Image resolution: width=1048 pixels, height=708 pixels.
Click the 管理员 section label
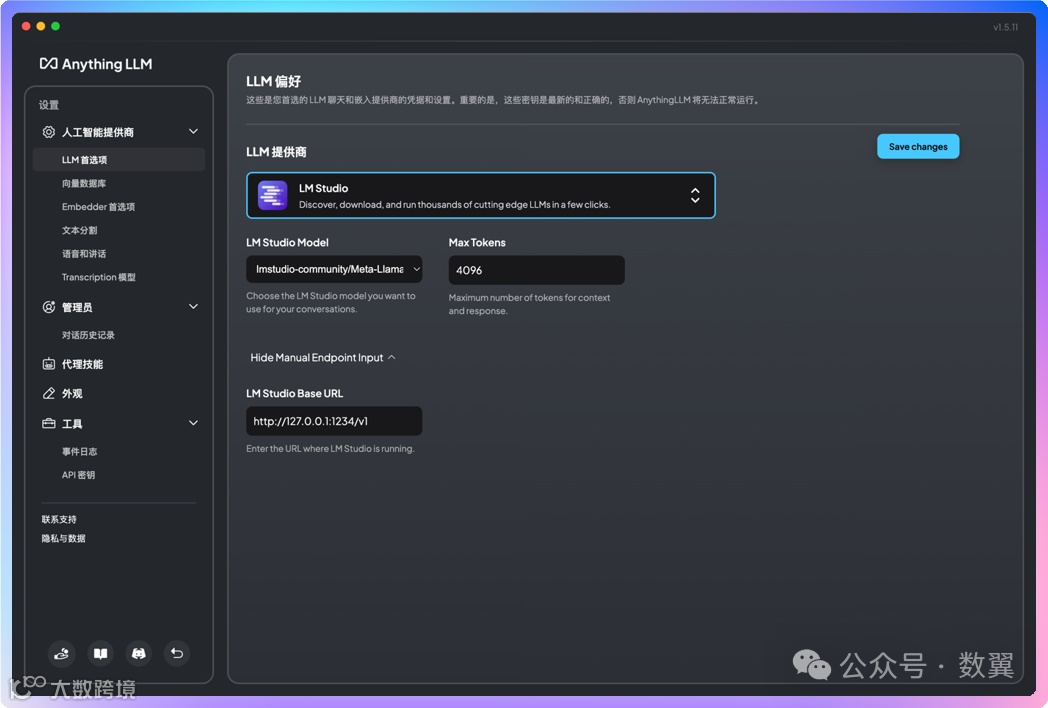[x=77, y=307]
